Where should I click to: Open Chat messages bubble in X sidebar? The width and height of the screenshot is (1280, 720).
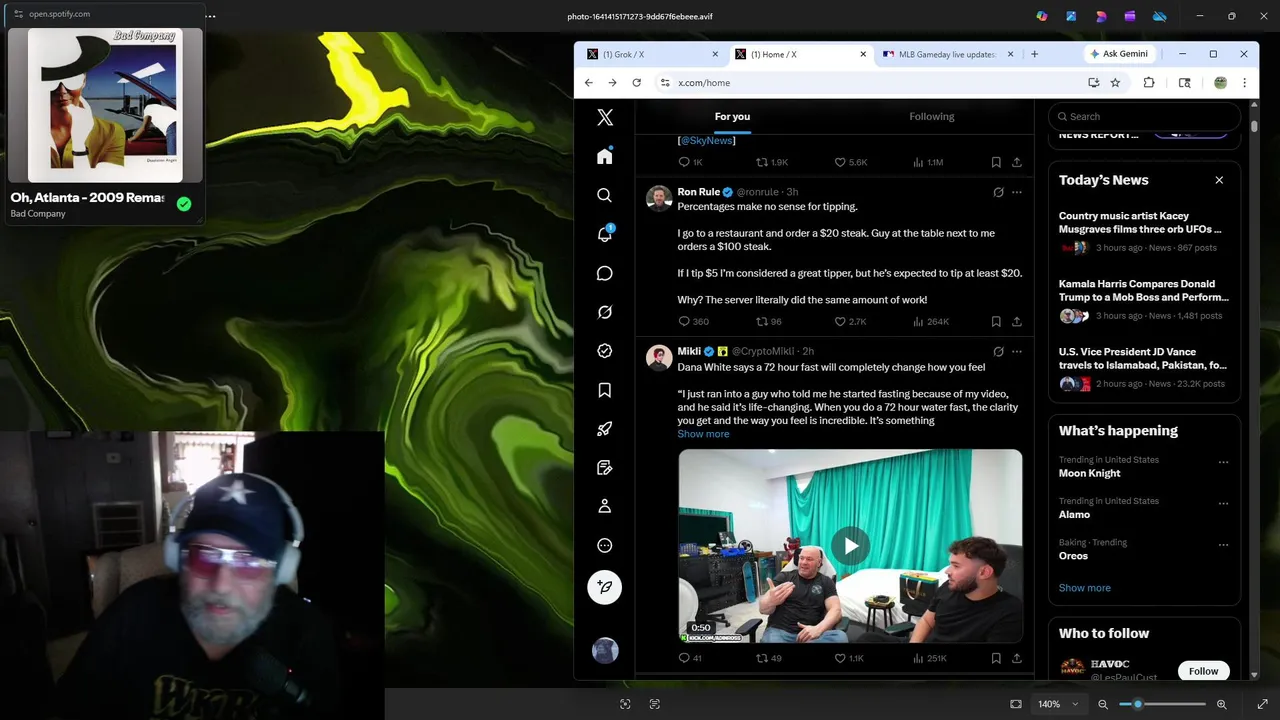pyautogui.click(x=604, y=273)
